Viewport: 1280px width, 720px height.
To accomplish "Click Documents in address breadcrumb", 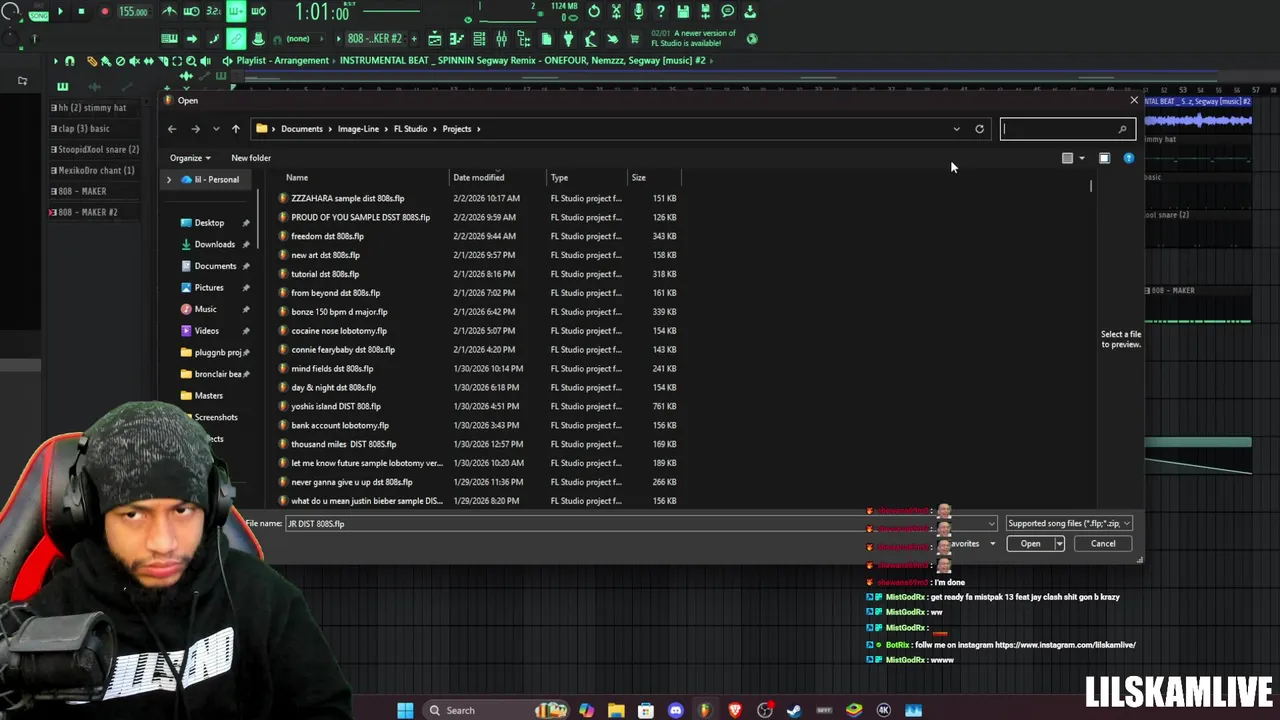I will (x=301, y=129).
